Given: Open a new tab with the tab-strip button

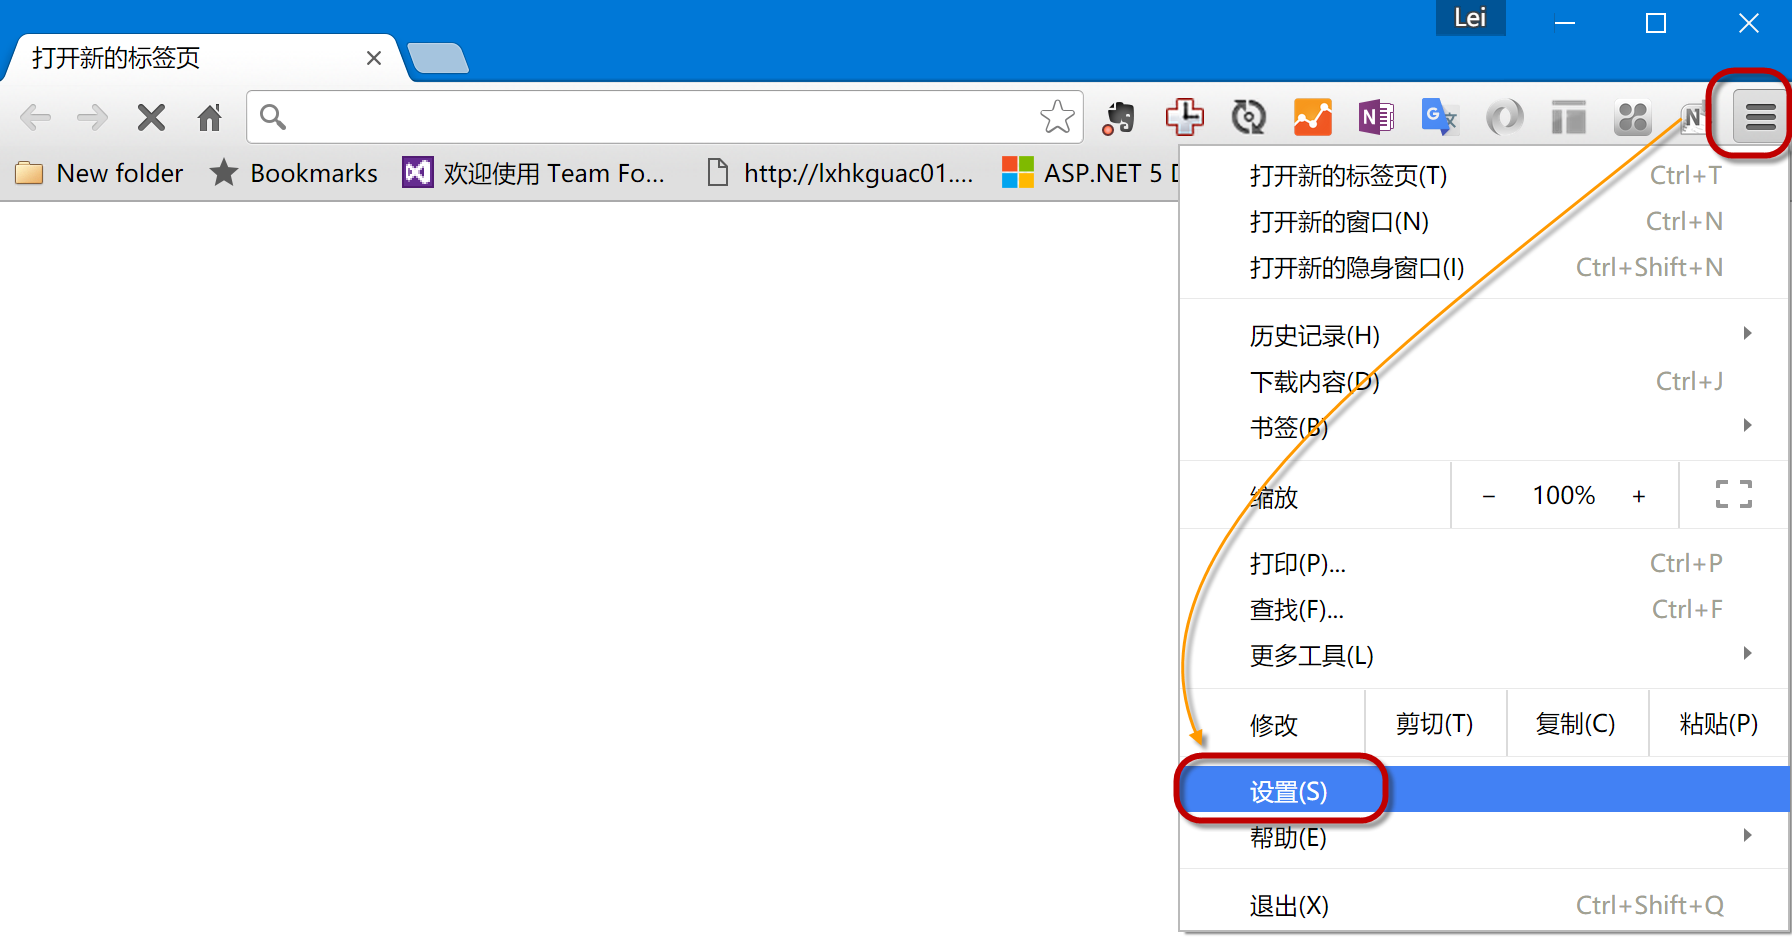Looking at the screenshot, I should pos(438,58).
